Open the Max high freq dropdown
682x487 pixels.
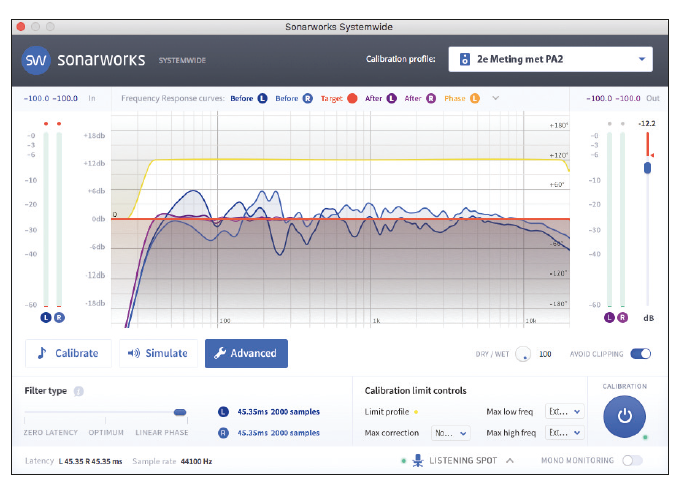(564, 433)
